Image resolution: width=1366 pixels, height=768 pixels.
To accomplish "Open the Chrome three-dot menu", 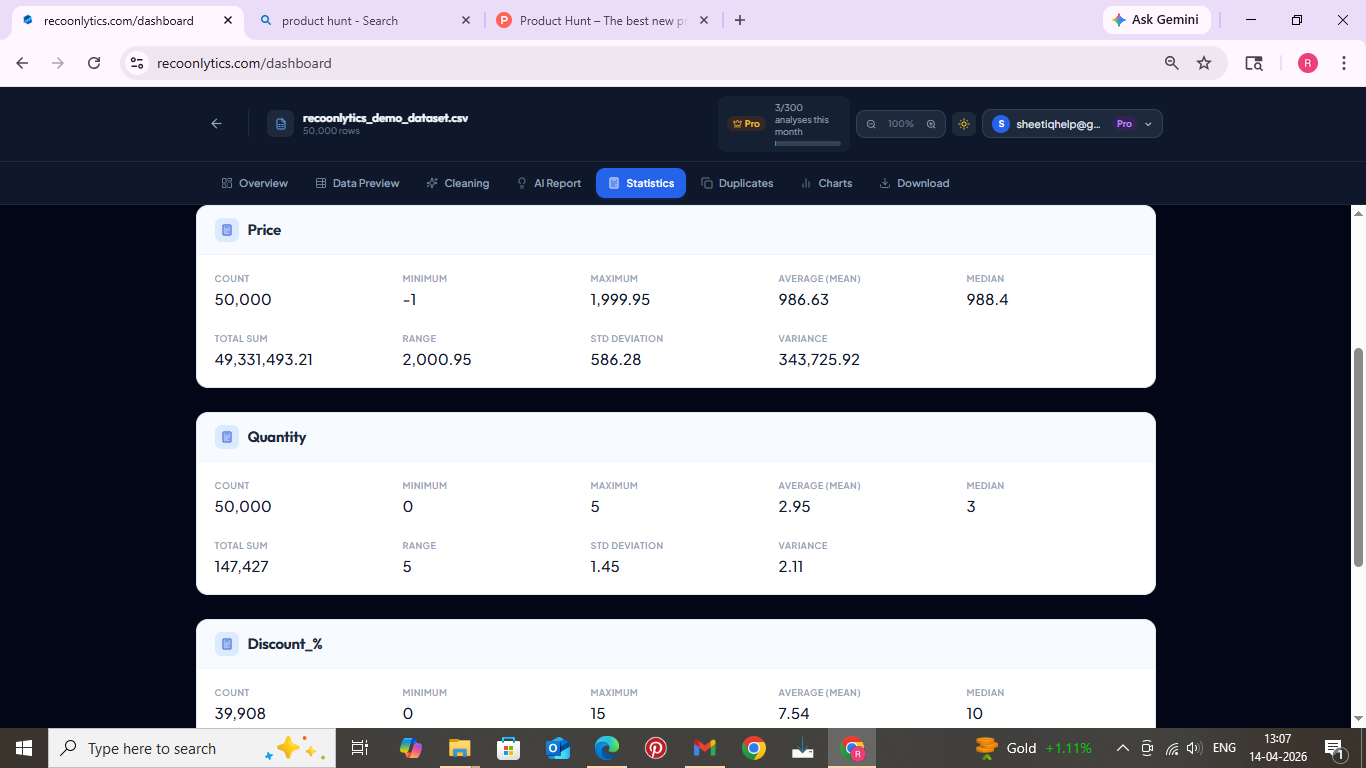I will pos(1344,63).
